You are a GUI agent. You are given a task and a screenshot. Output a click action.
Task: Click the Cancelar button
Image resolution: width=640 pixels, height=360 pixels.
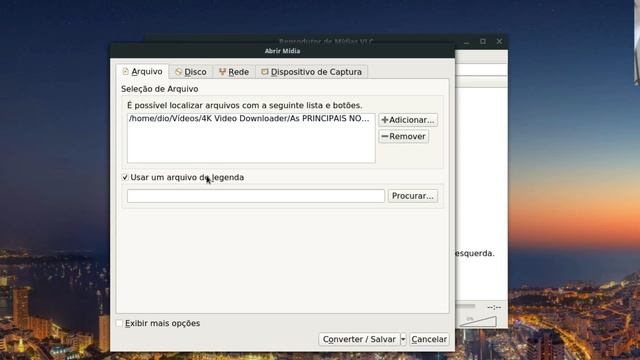[429, 339]
